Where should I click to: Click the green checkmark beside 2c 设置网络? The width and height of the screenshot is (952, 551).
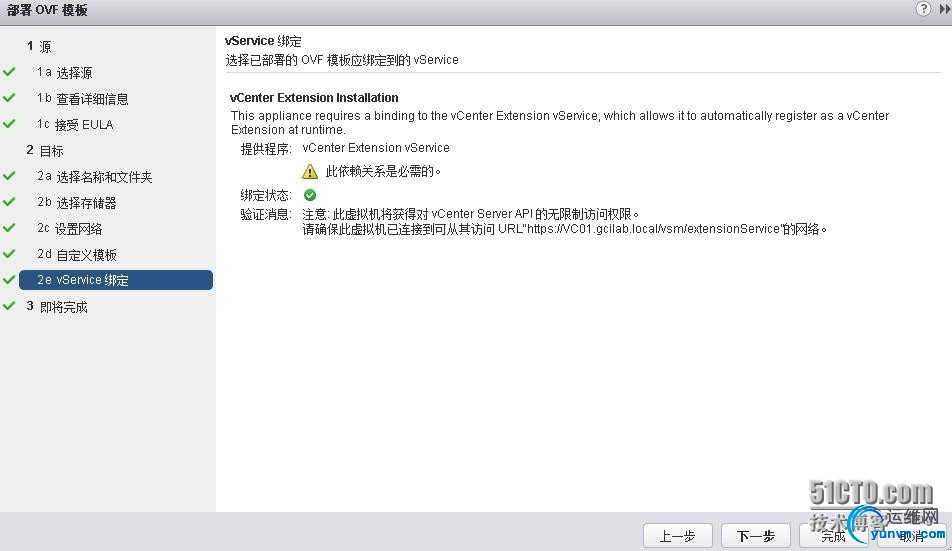pos(9,228)
